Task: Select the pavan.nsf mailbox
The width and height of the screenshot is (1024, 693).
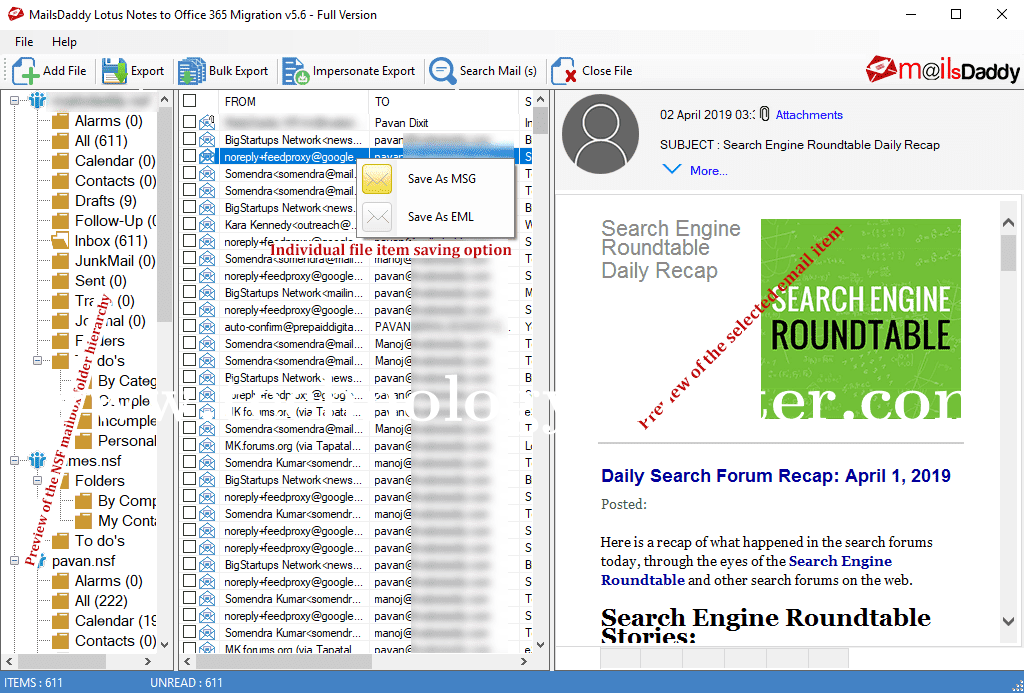Action: pyautogui.click(x=84, y=561)
